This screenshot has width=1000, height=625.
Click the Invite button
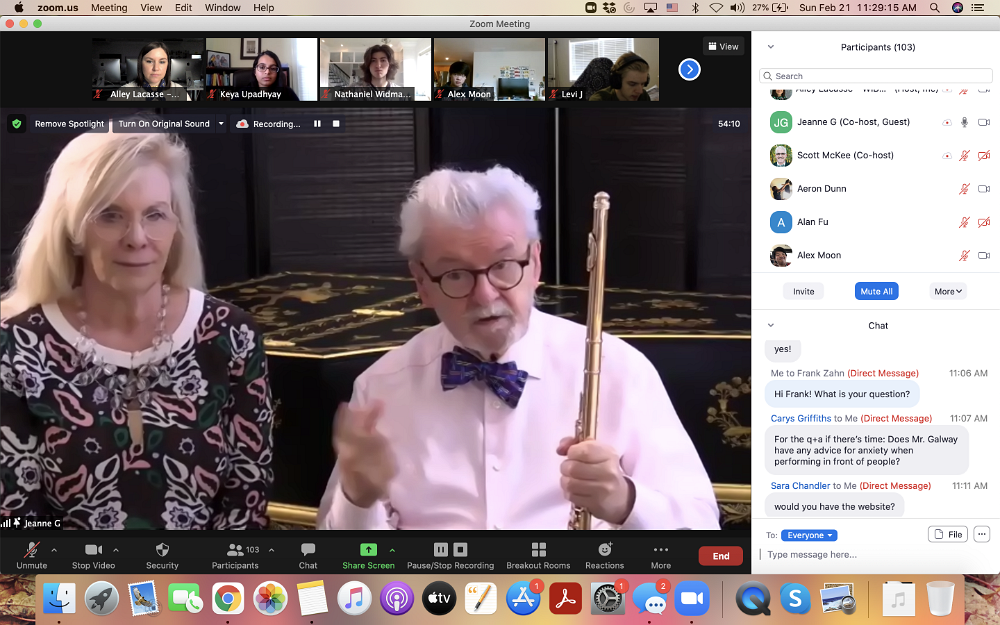pyautogui.click(x=804, y=291)
